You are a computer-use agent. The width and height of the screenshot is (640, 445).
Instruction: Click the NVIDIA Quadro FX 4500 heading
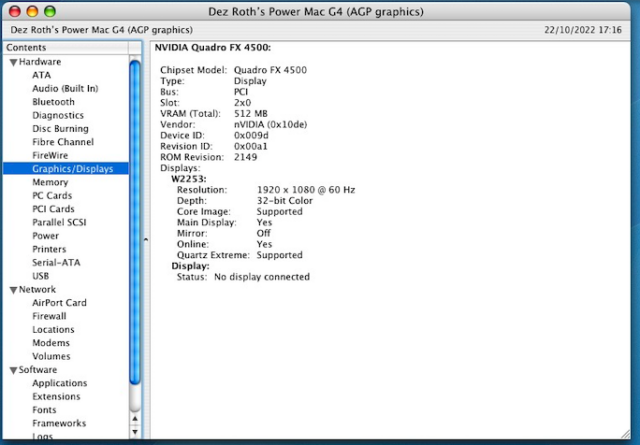tap(213, 48)
